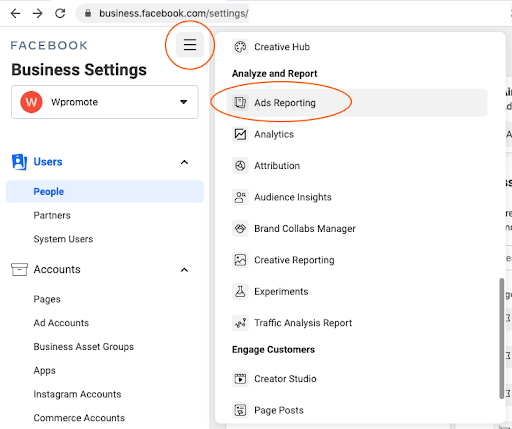Click the Ads Reporting icon

[x=240, y=103]
